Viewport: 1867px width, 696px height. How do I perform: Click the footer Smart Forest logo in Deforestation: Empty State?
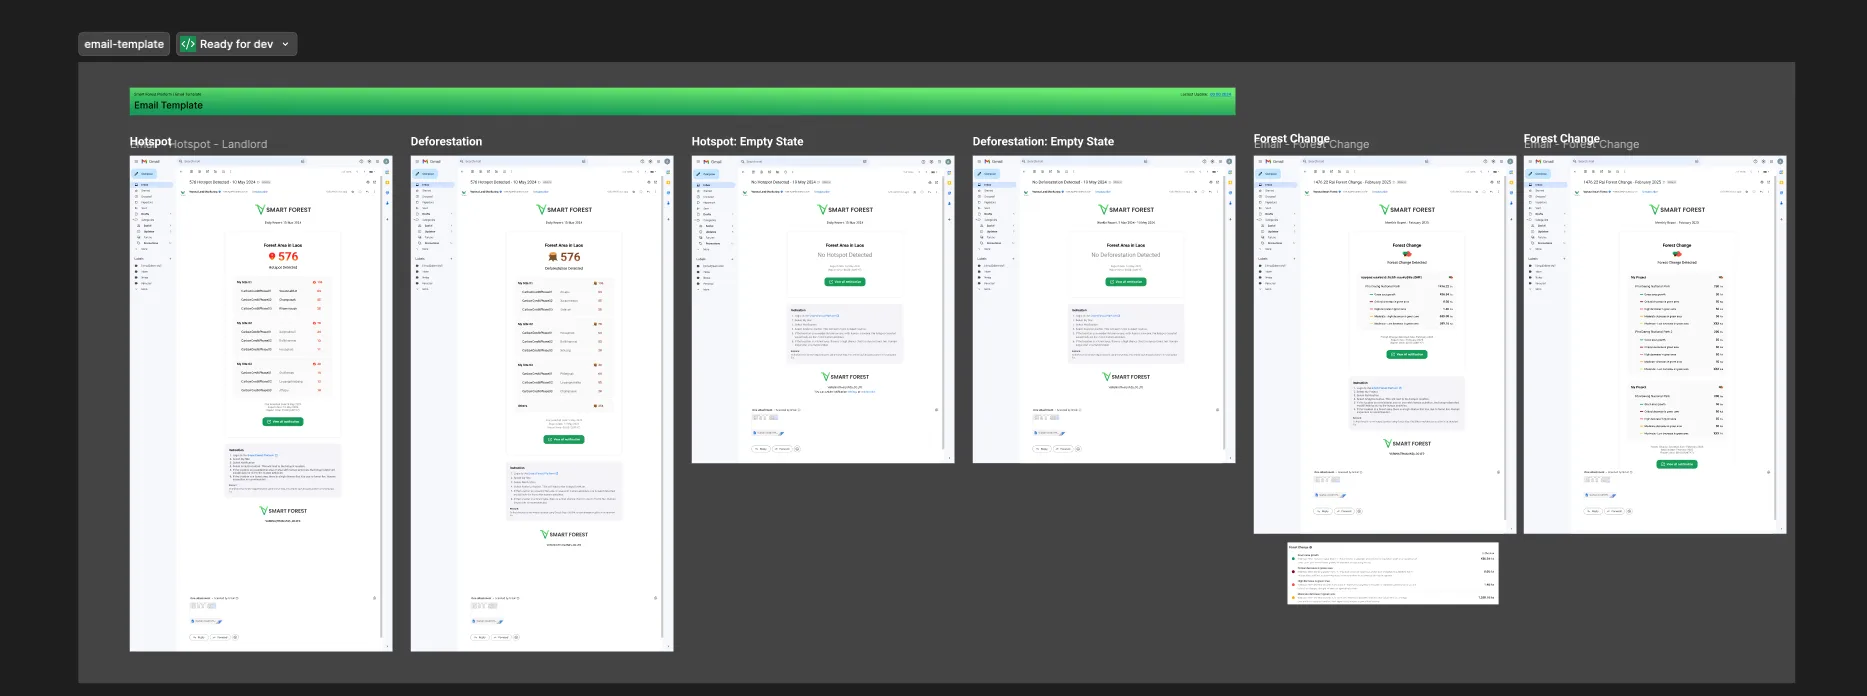1126,377
